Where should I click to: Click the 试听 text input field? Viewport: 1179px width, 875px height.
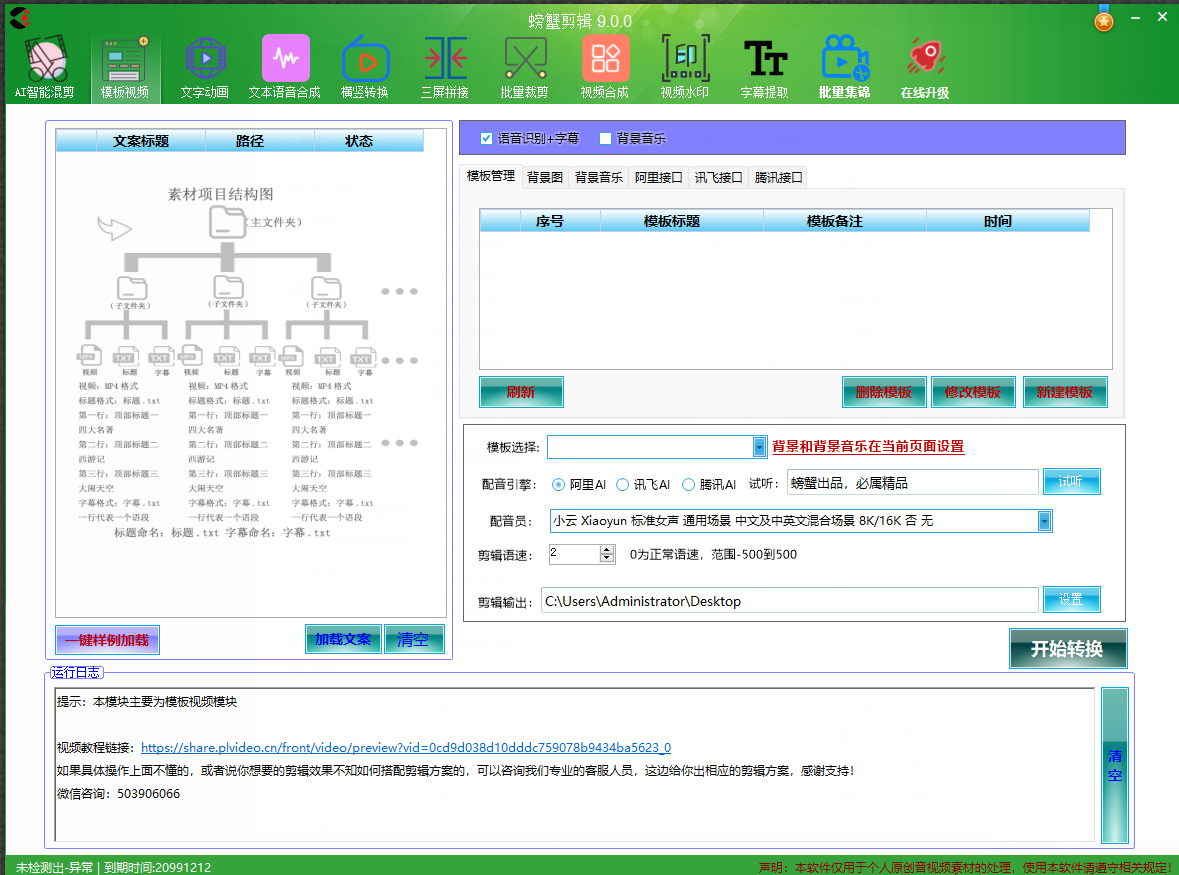pyautogui.click(x=912, y=483)
